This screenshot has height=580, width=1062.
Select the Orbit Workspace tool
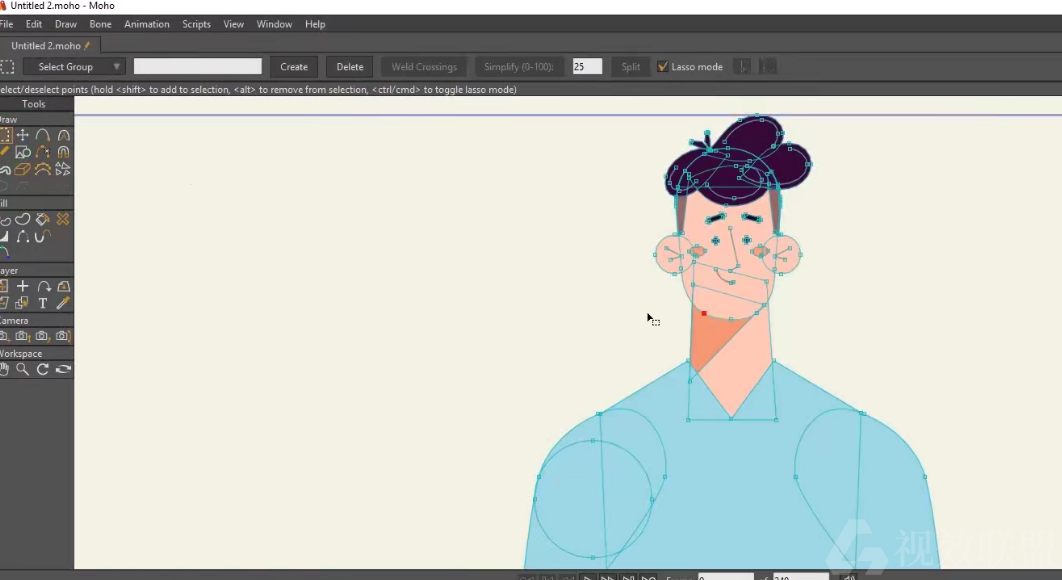tap(63, 369)
